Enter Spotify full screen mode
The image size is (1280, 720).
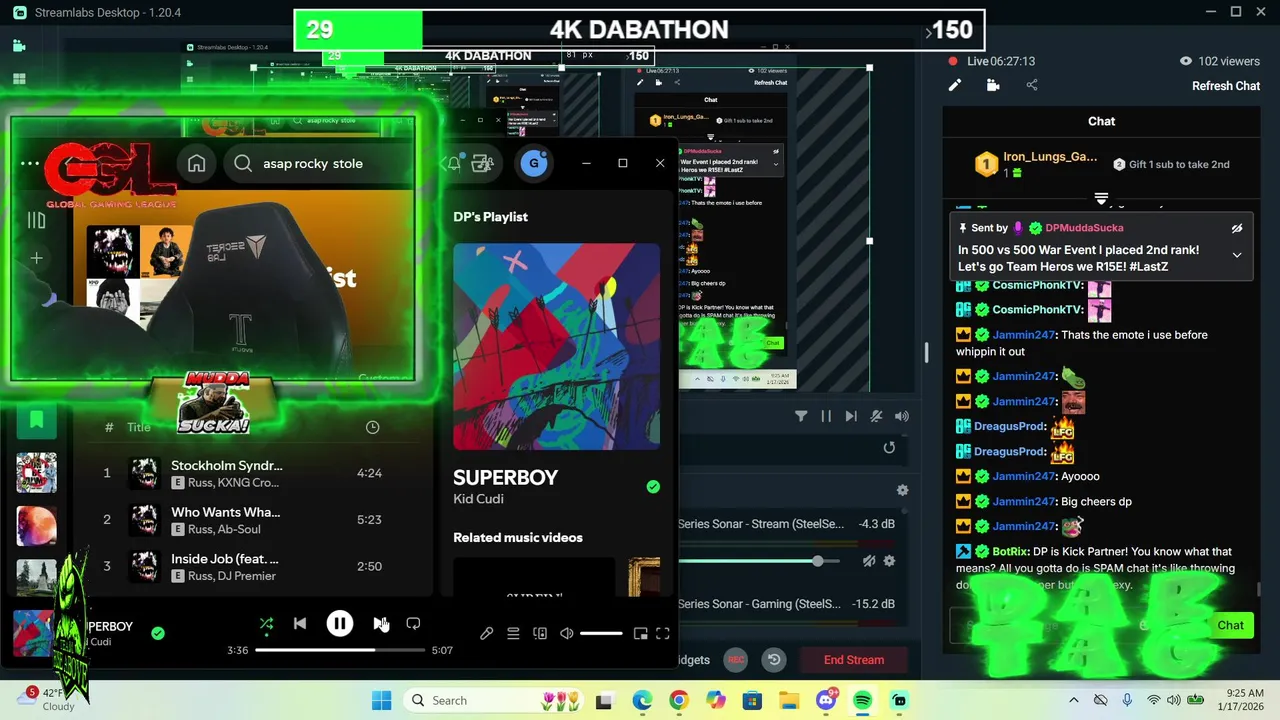click(x=663, y=633)
